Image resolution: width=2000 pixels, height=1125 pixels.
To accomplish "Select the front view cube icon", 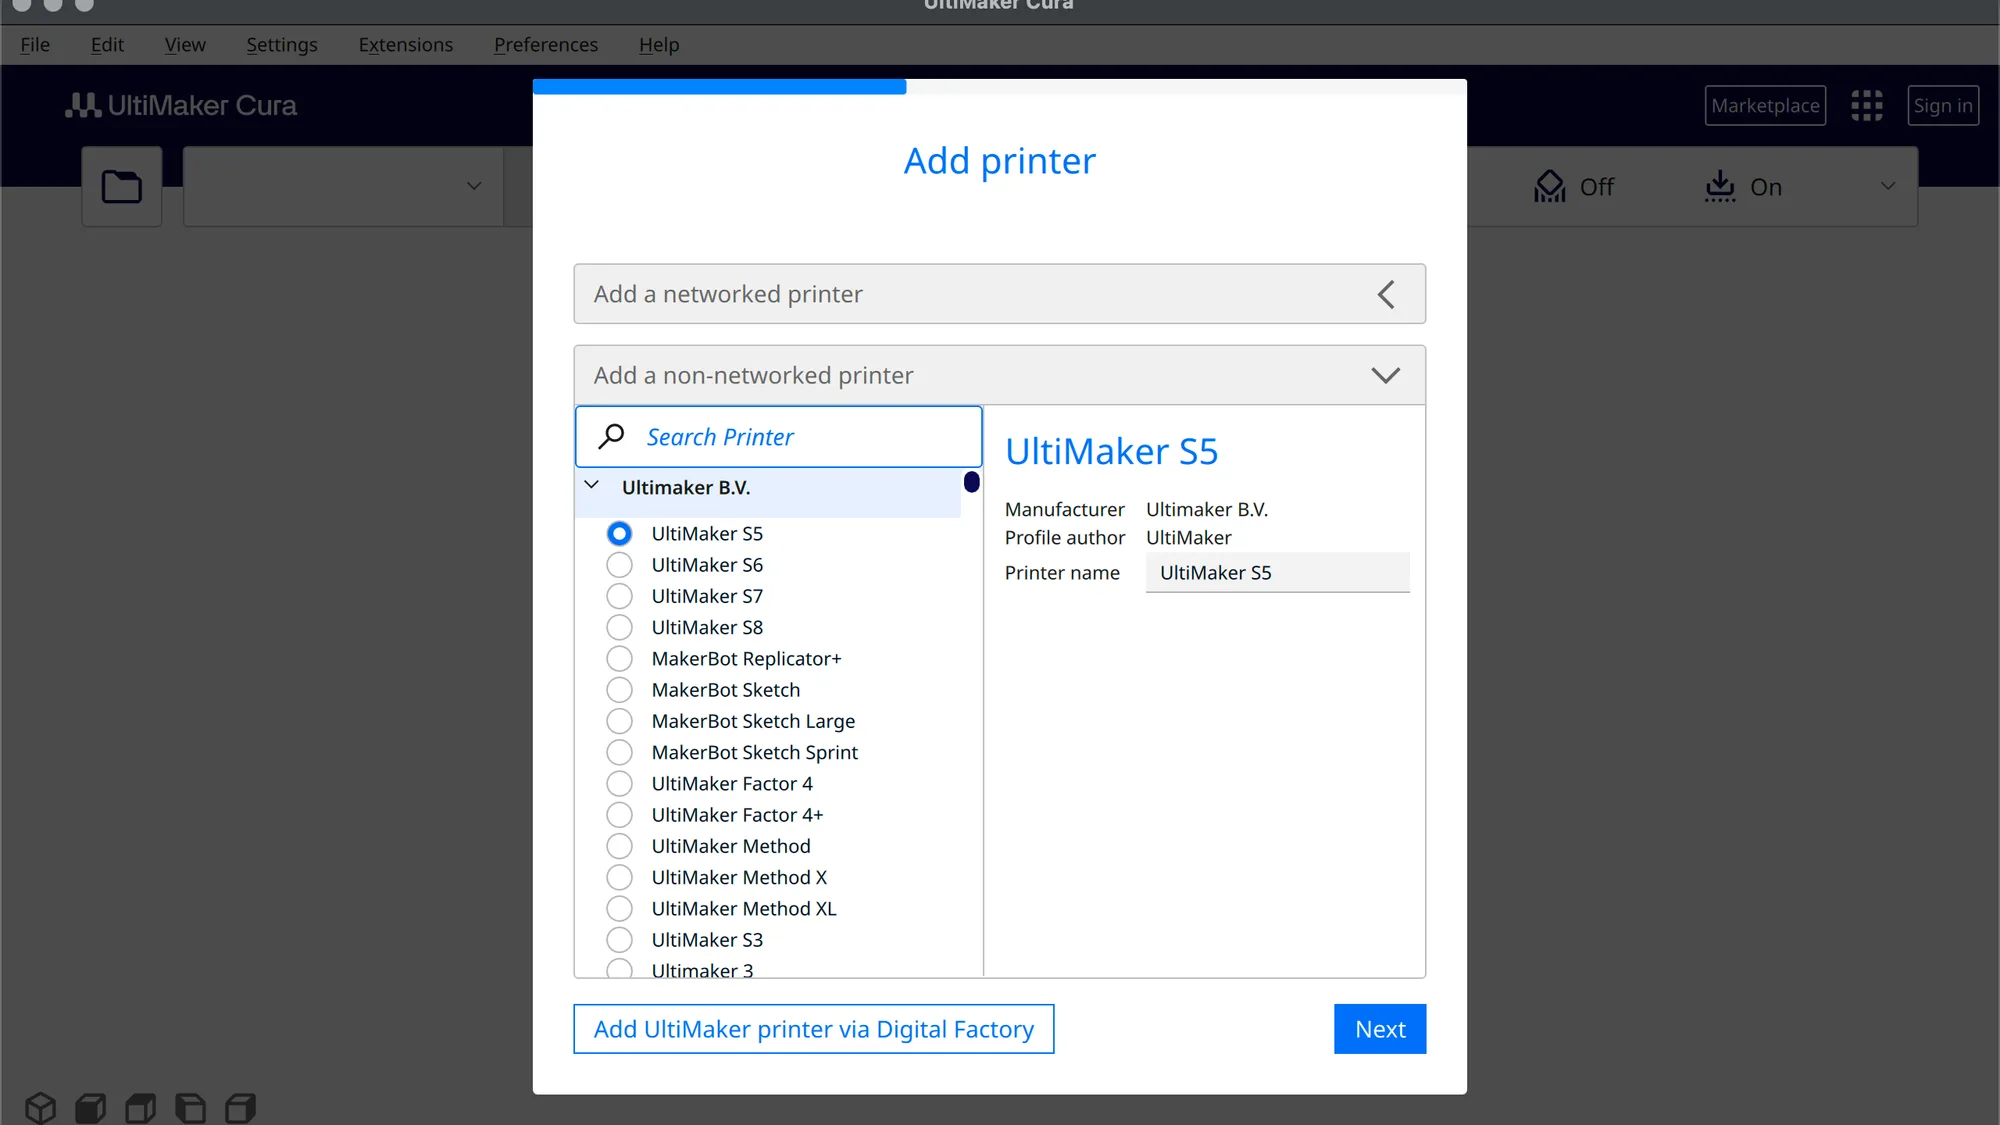I will click(x=91, y=1107).
